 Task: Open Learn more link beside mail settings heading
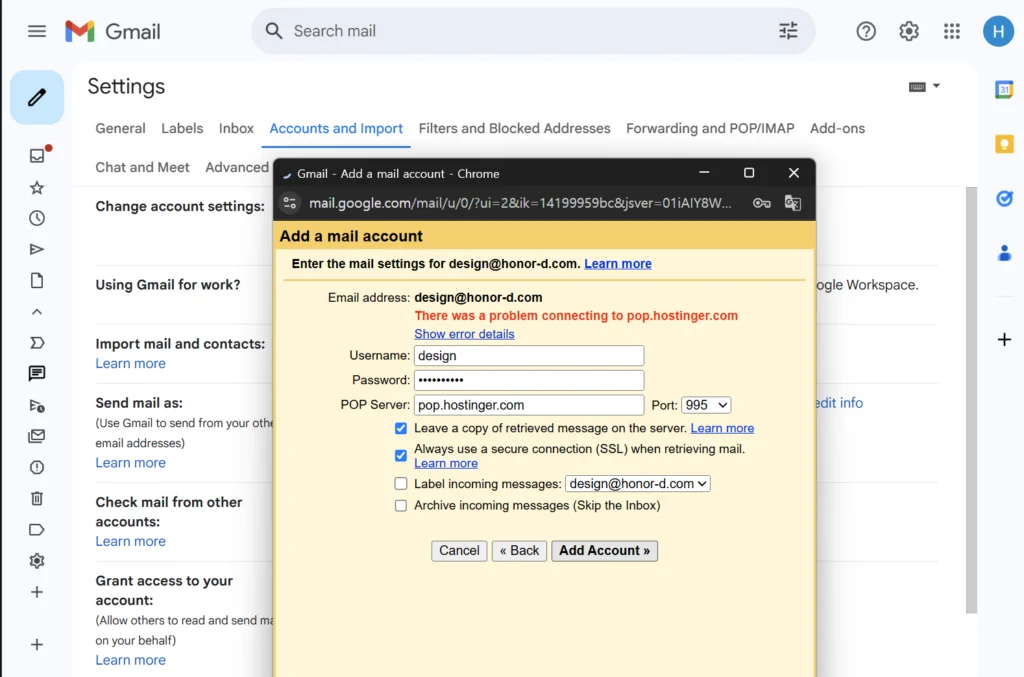coord(618,264)
